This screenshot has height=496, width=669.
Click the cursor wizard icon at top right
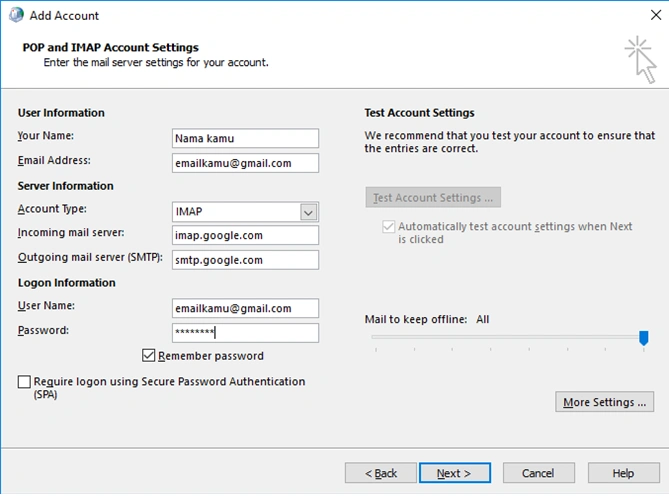[x=641, y=60]
